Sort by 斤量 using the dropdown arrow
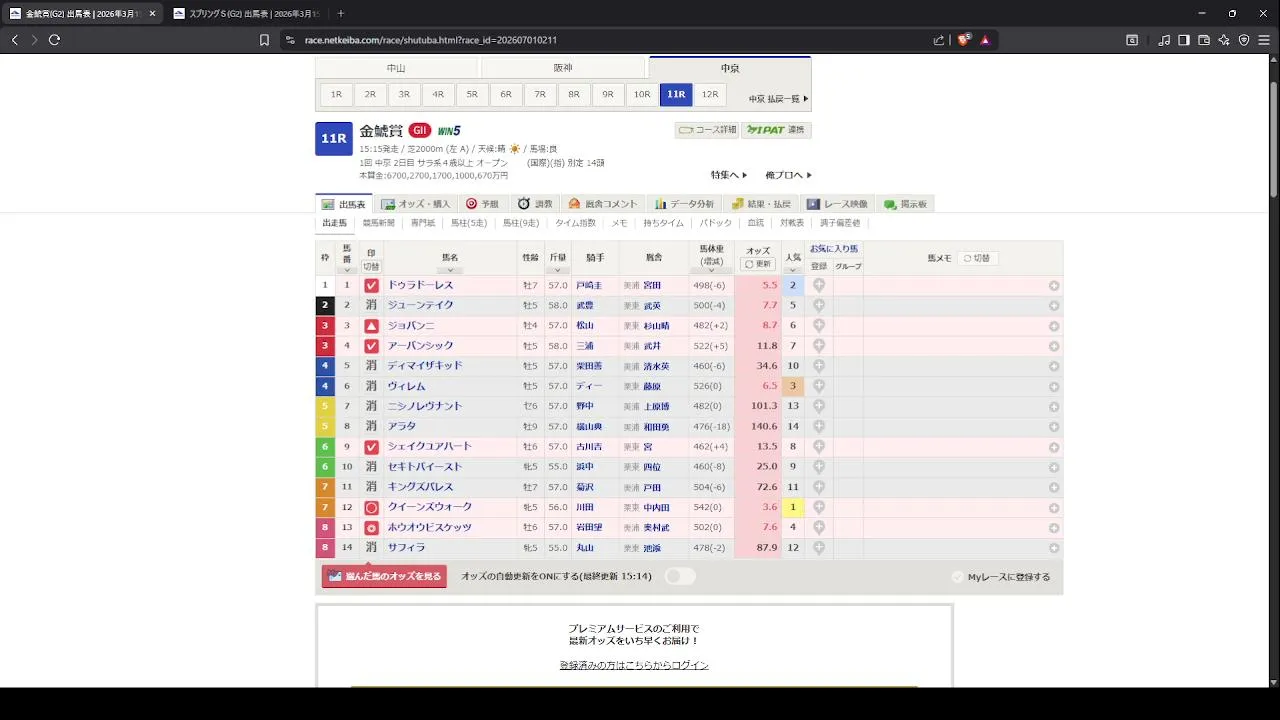This screenshot has height=720, width=1280. (x=557, y=269)
